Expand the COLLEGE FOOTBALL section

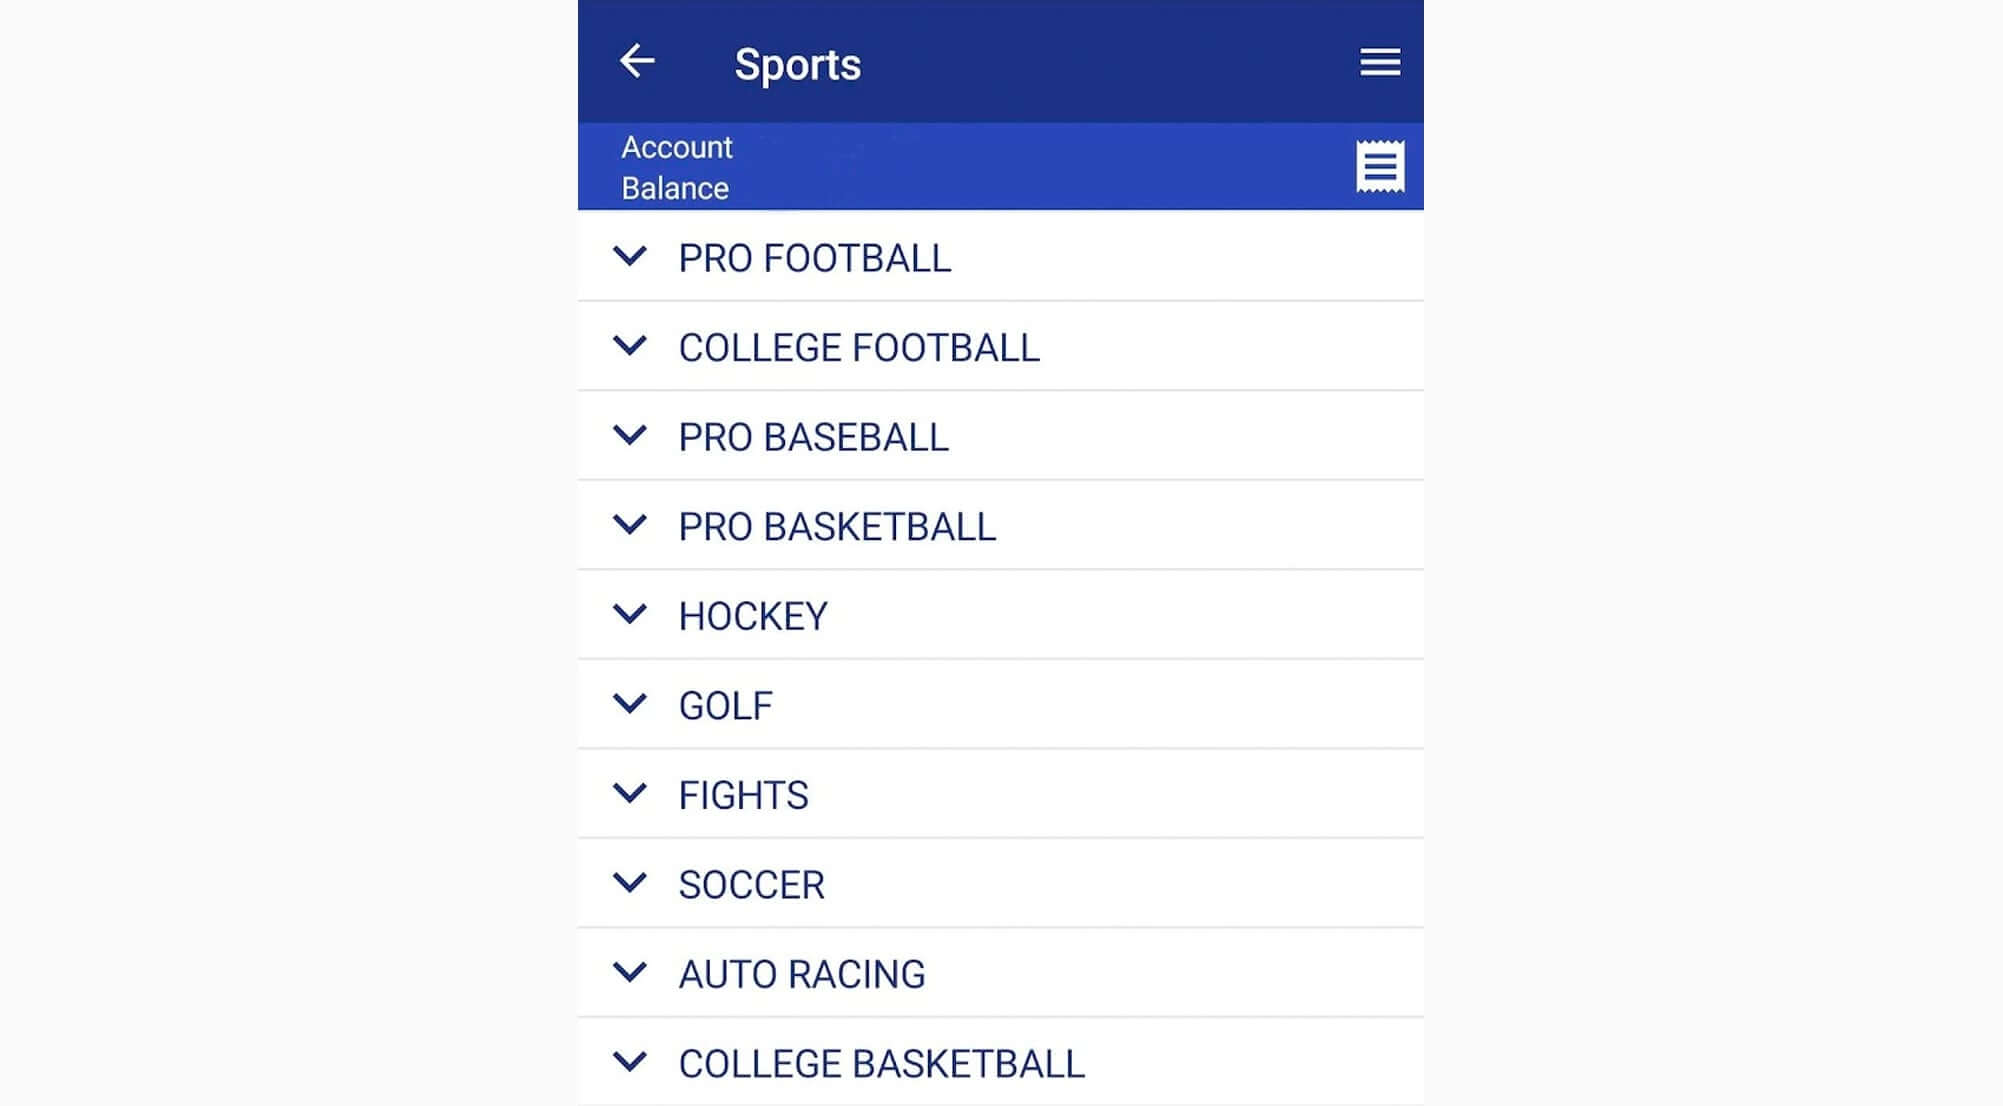(630, 347)
